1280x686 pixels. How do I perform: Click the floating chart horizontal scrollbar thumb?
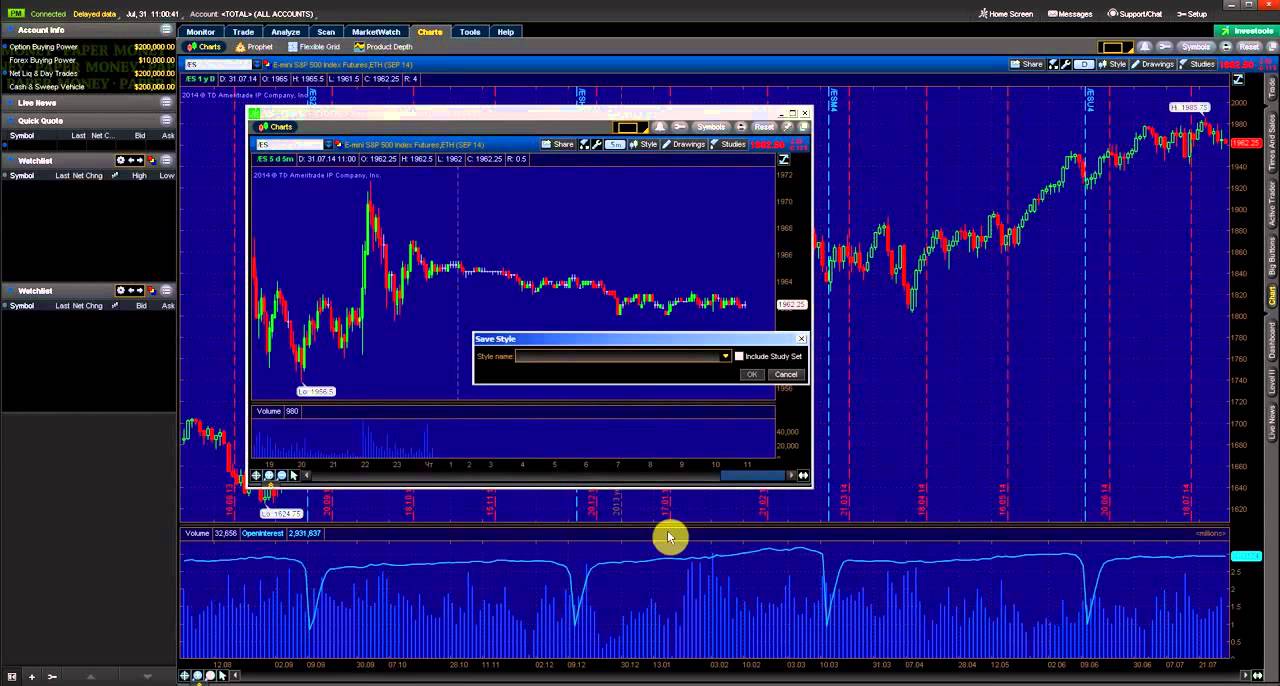pos(753,476)
